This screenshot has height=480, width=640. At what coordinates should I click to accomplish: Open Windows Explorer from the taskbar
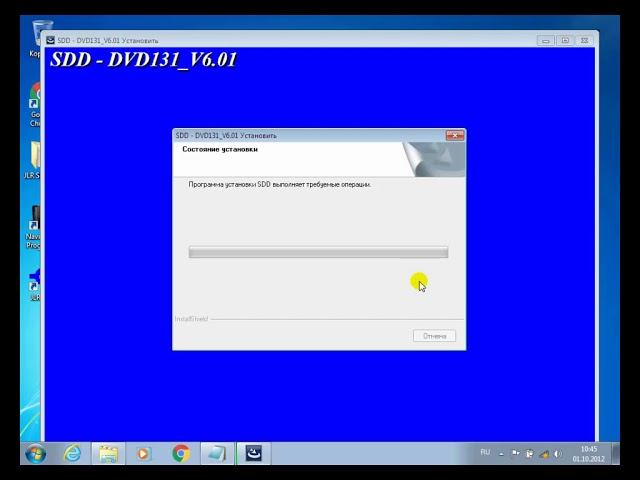(x=108, y=453)
